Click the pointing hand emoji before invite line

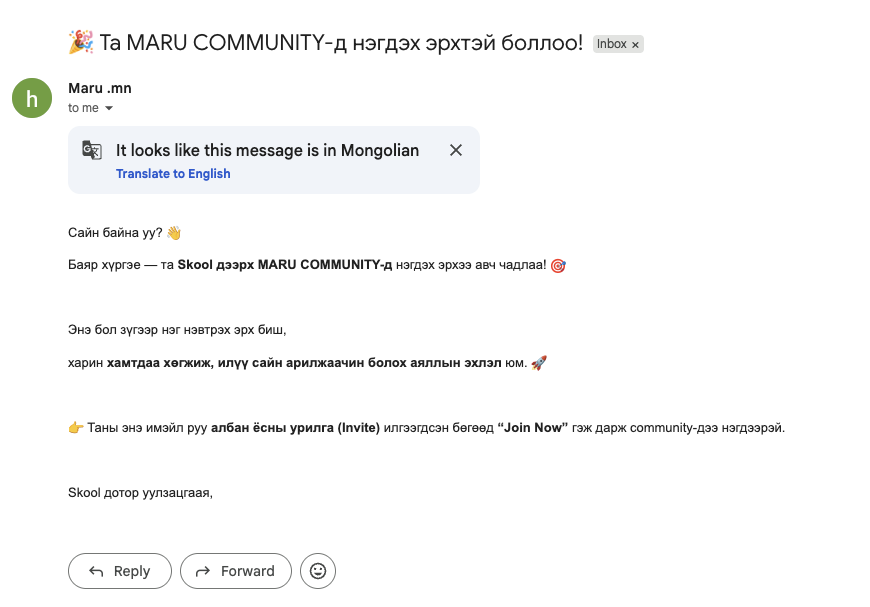tap(75, 428)
